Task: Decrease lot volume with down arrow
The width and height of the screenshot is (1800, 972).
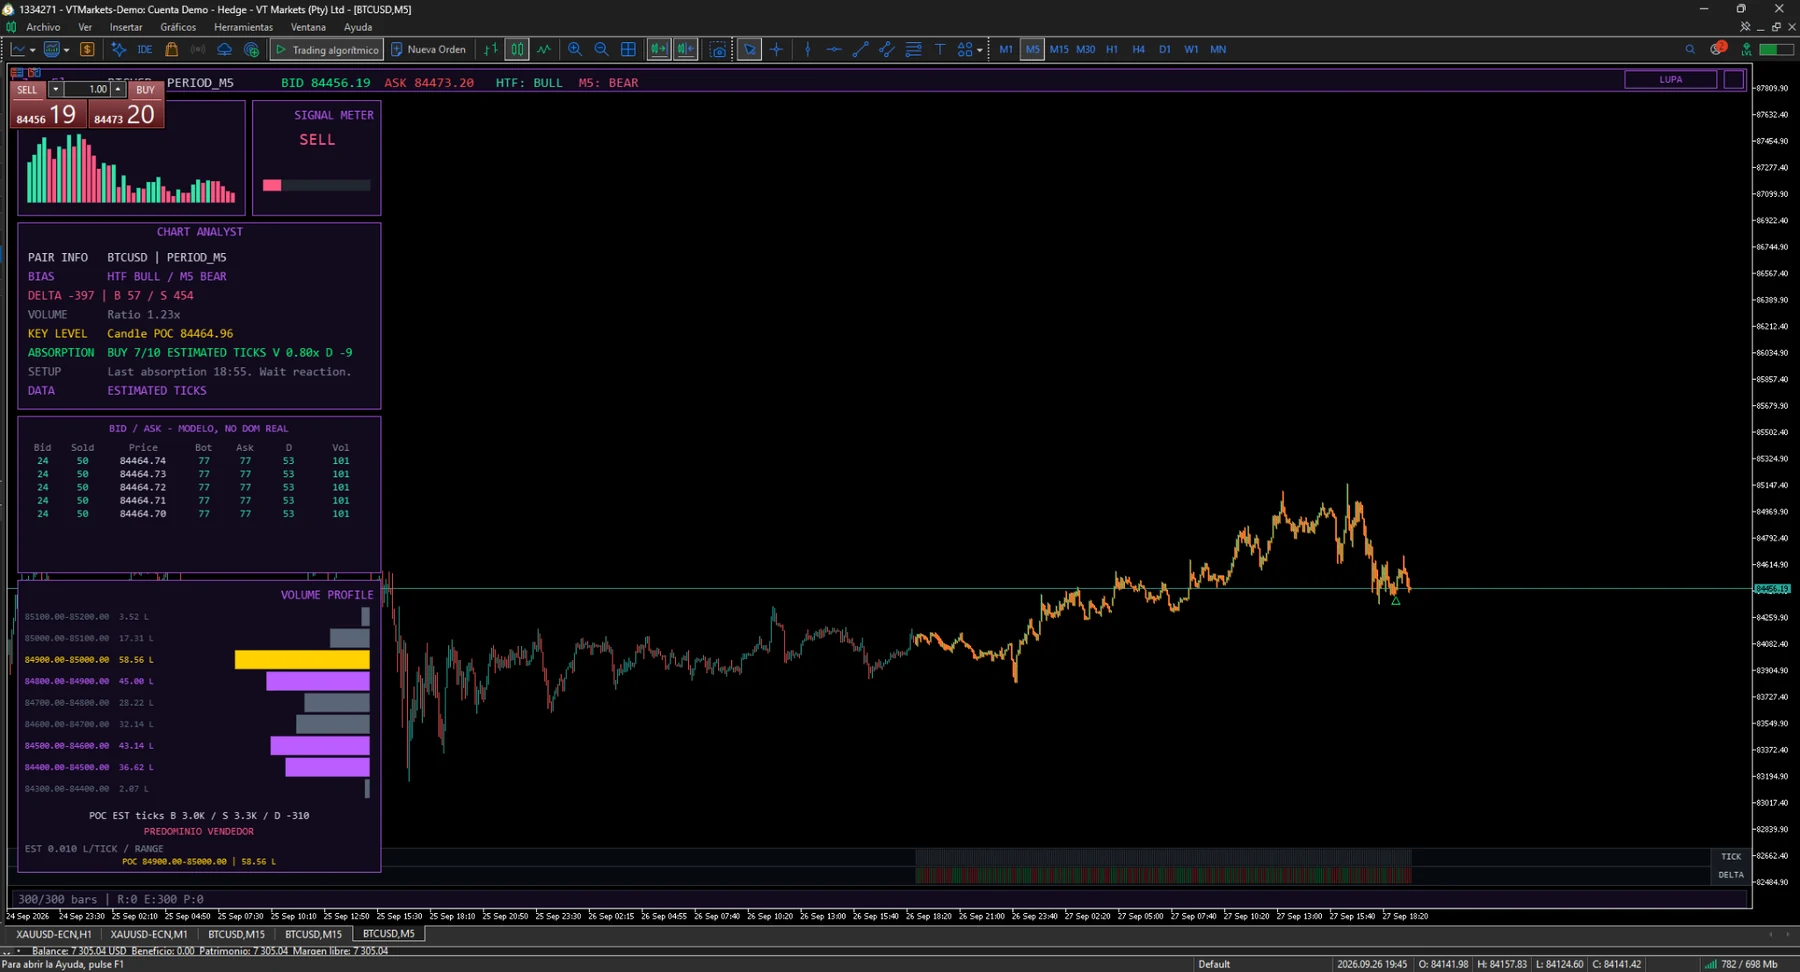Action: tap(56, 89)
